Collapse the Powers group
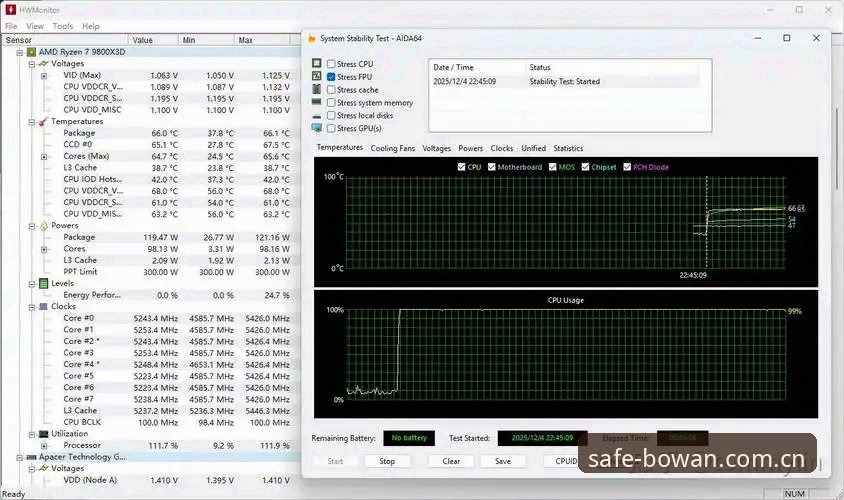Viewport: 844px width, 500px height. coord(32,226)
